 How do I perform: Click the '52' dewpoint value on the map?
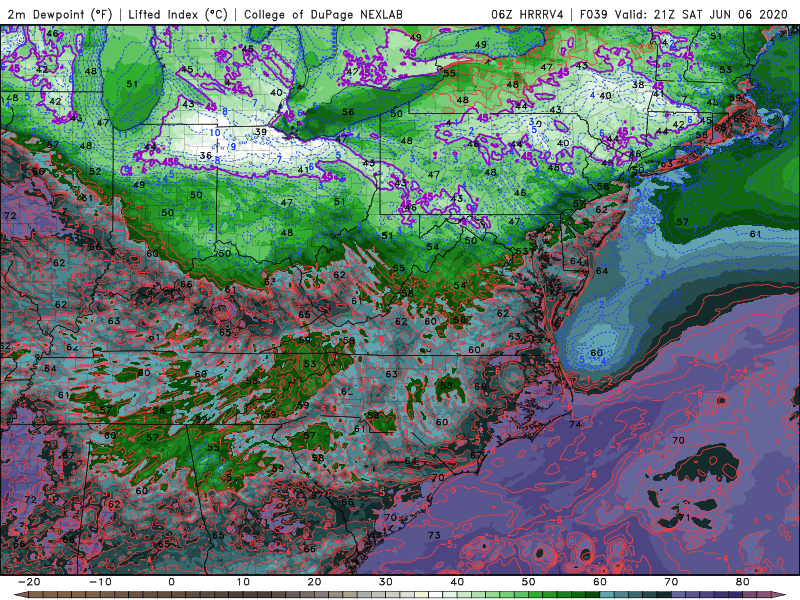click(x=95, y=171)
